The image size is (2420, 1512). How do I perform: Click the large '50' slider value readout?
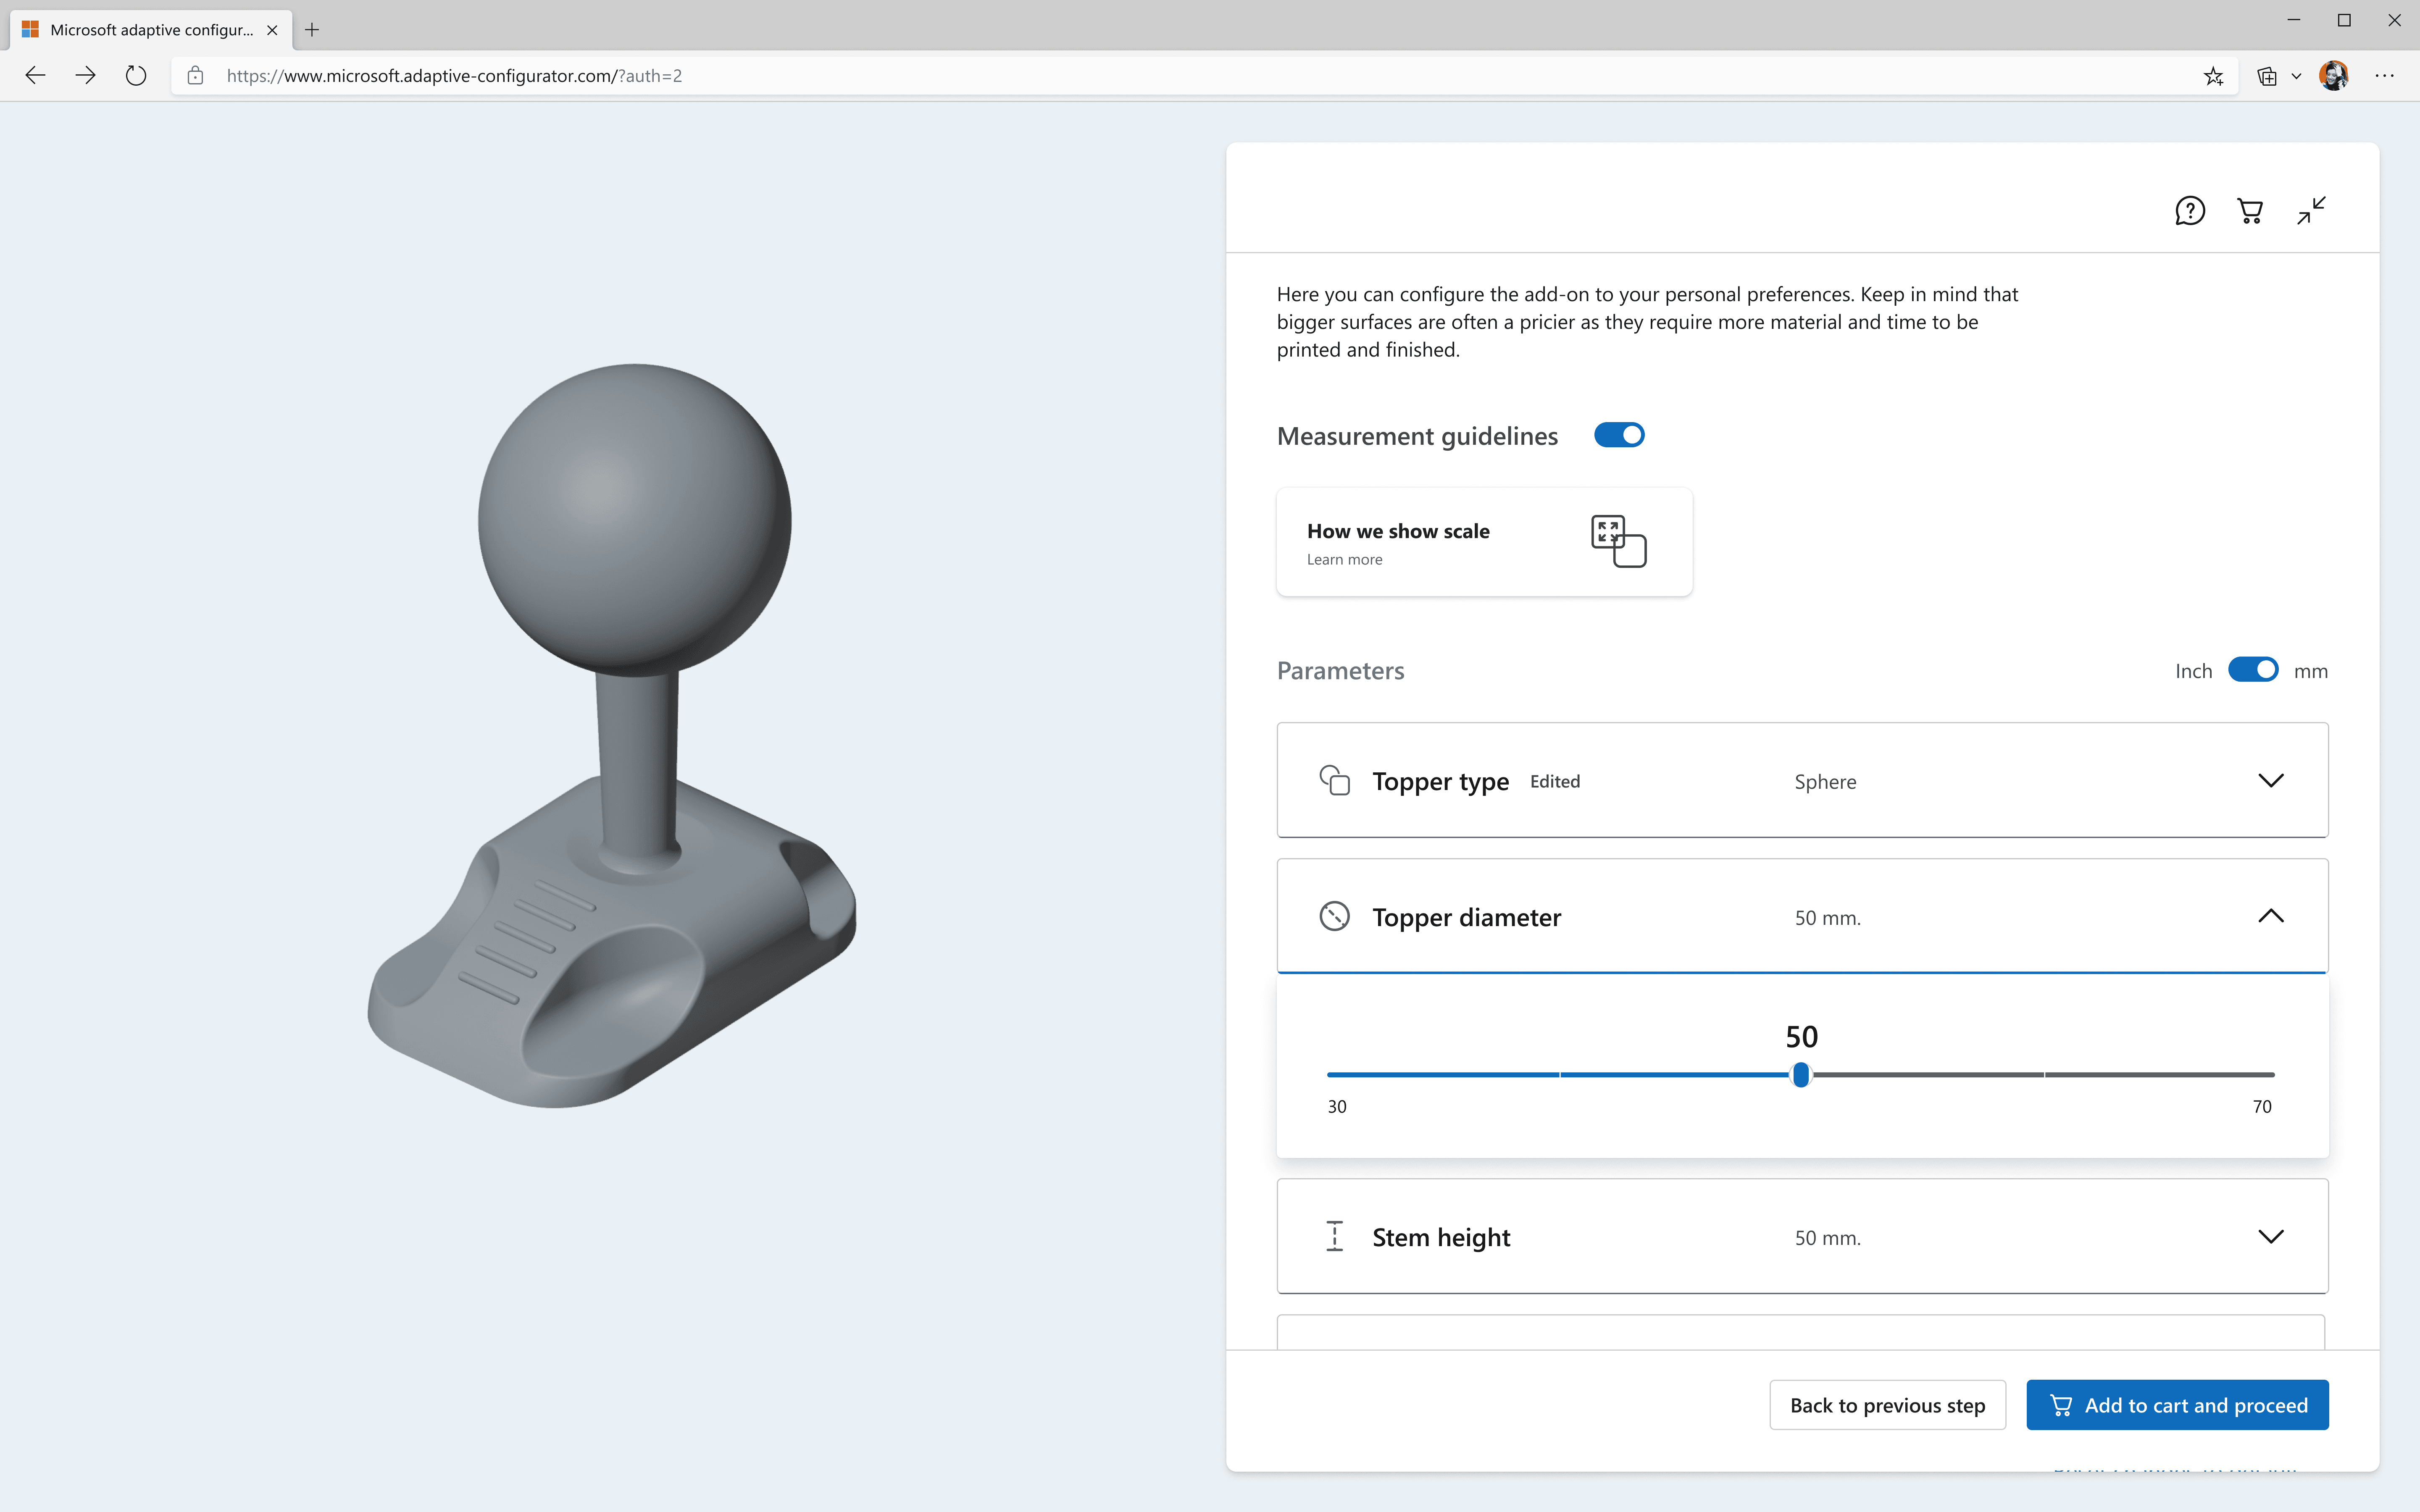click(1802, 1037)
